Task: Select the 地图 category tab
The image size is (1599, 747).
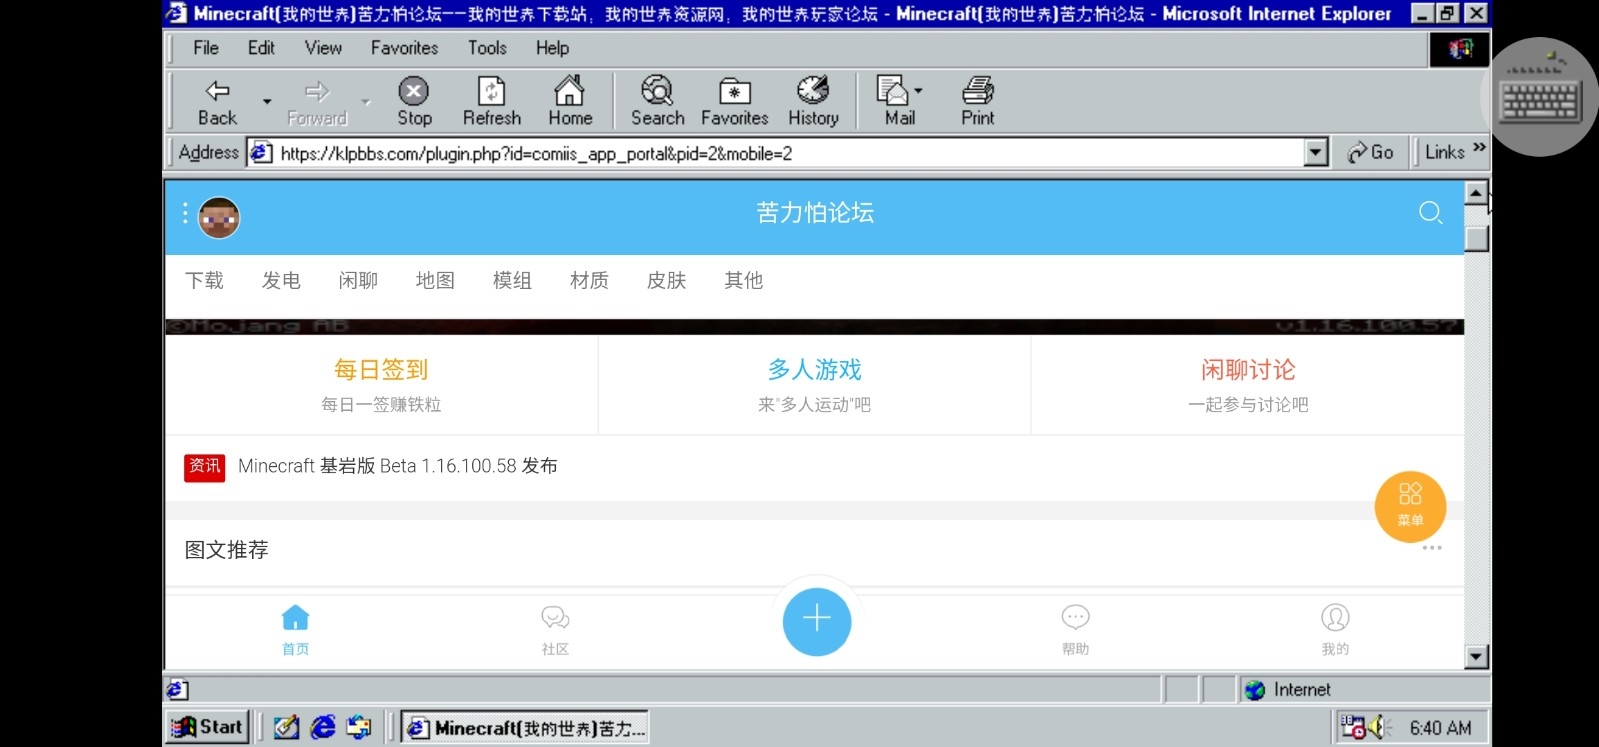Action: (x=435, y=281)
